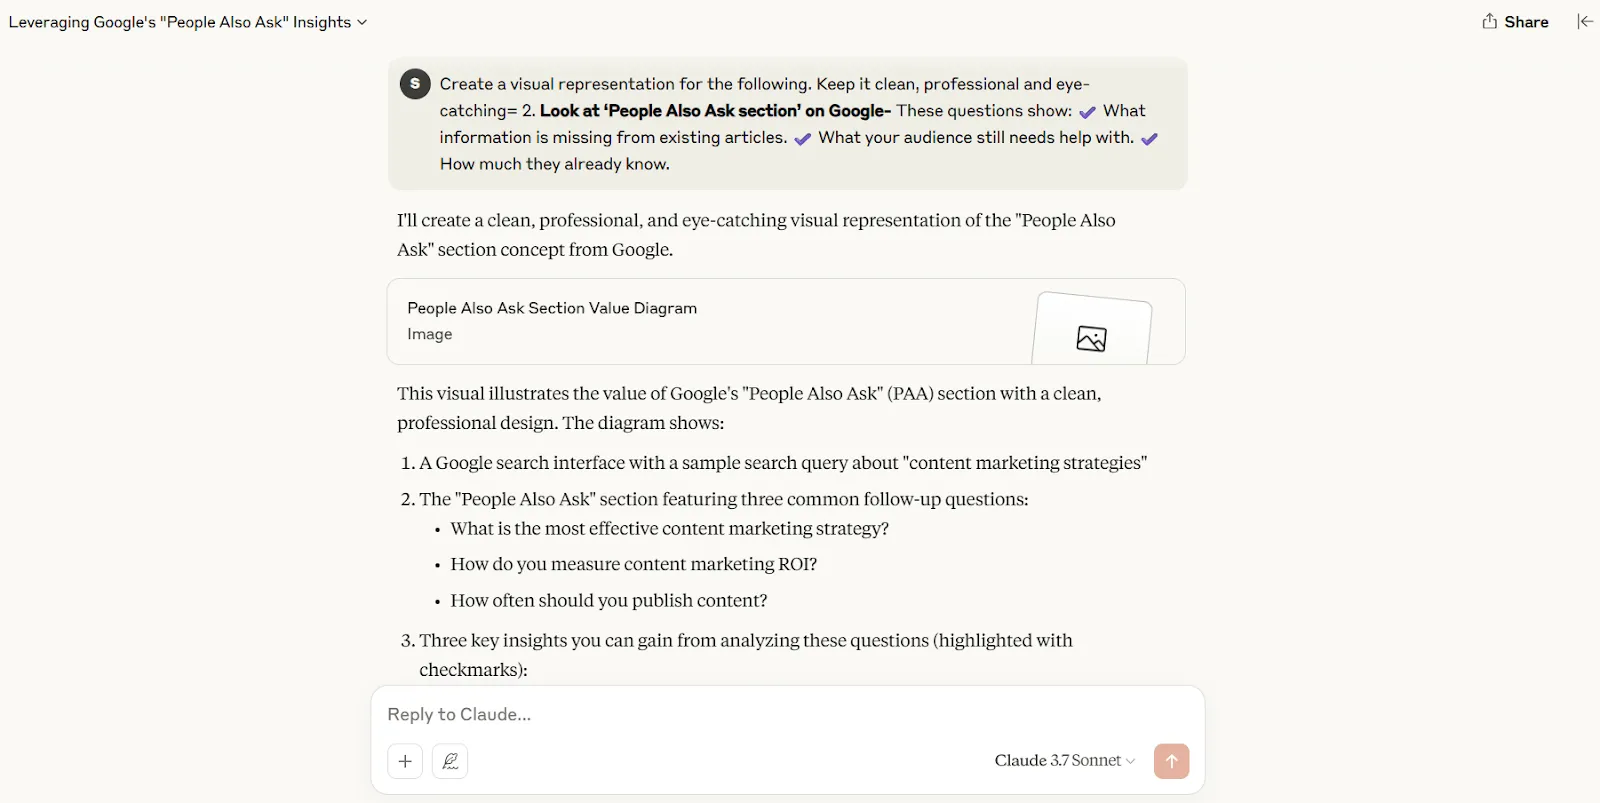Click the "S" user avatar circle
This screenshot has height=803, width=1600.
pyautogui.click(x=415, y=84)
